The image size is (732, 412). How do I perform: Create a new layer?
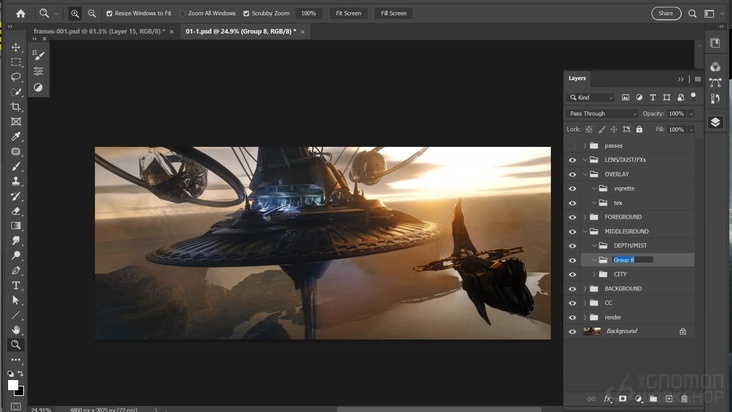pyautogui.click(x=669, y=398)
